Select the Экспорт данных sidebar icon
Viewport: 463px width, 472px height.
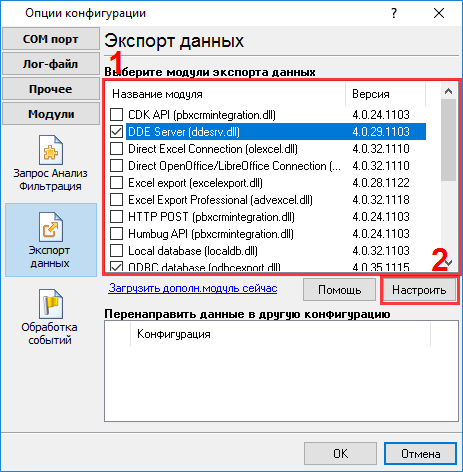point(51,240)
